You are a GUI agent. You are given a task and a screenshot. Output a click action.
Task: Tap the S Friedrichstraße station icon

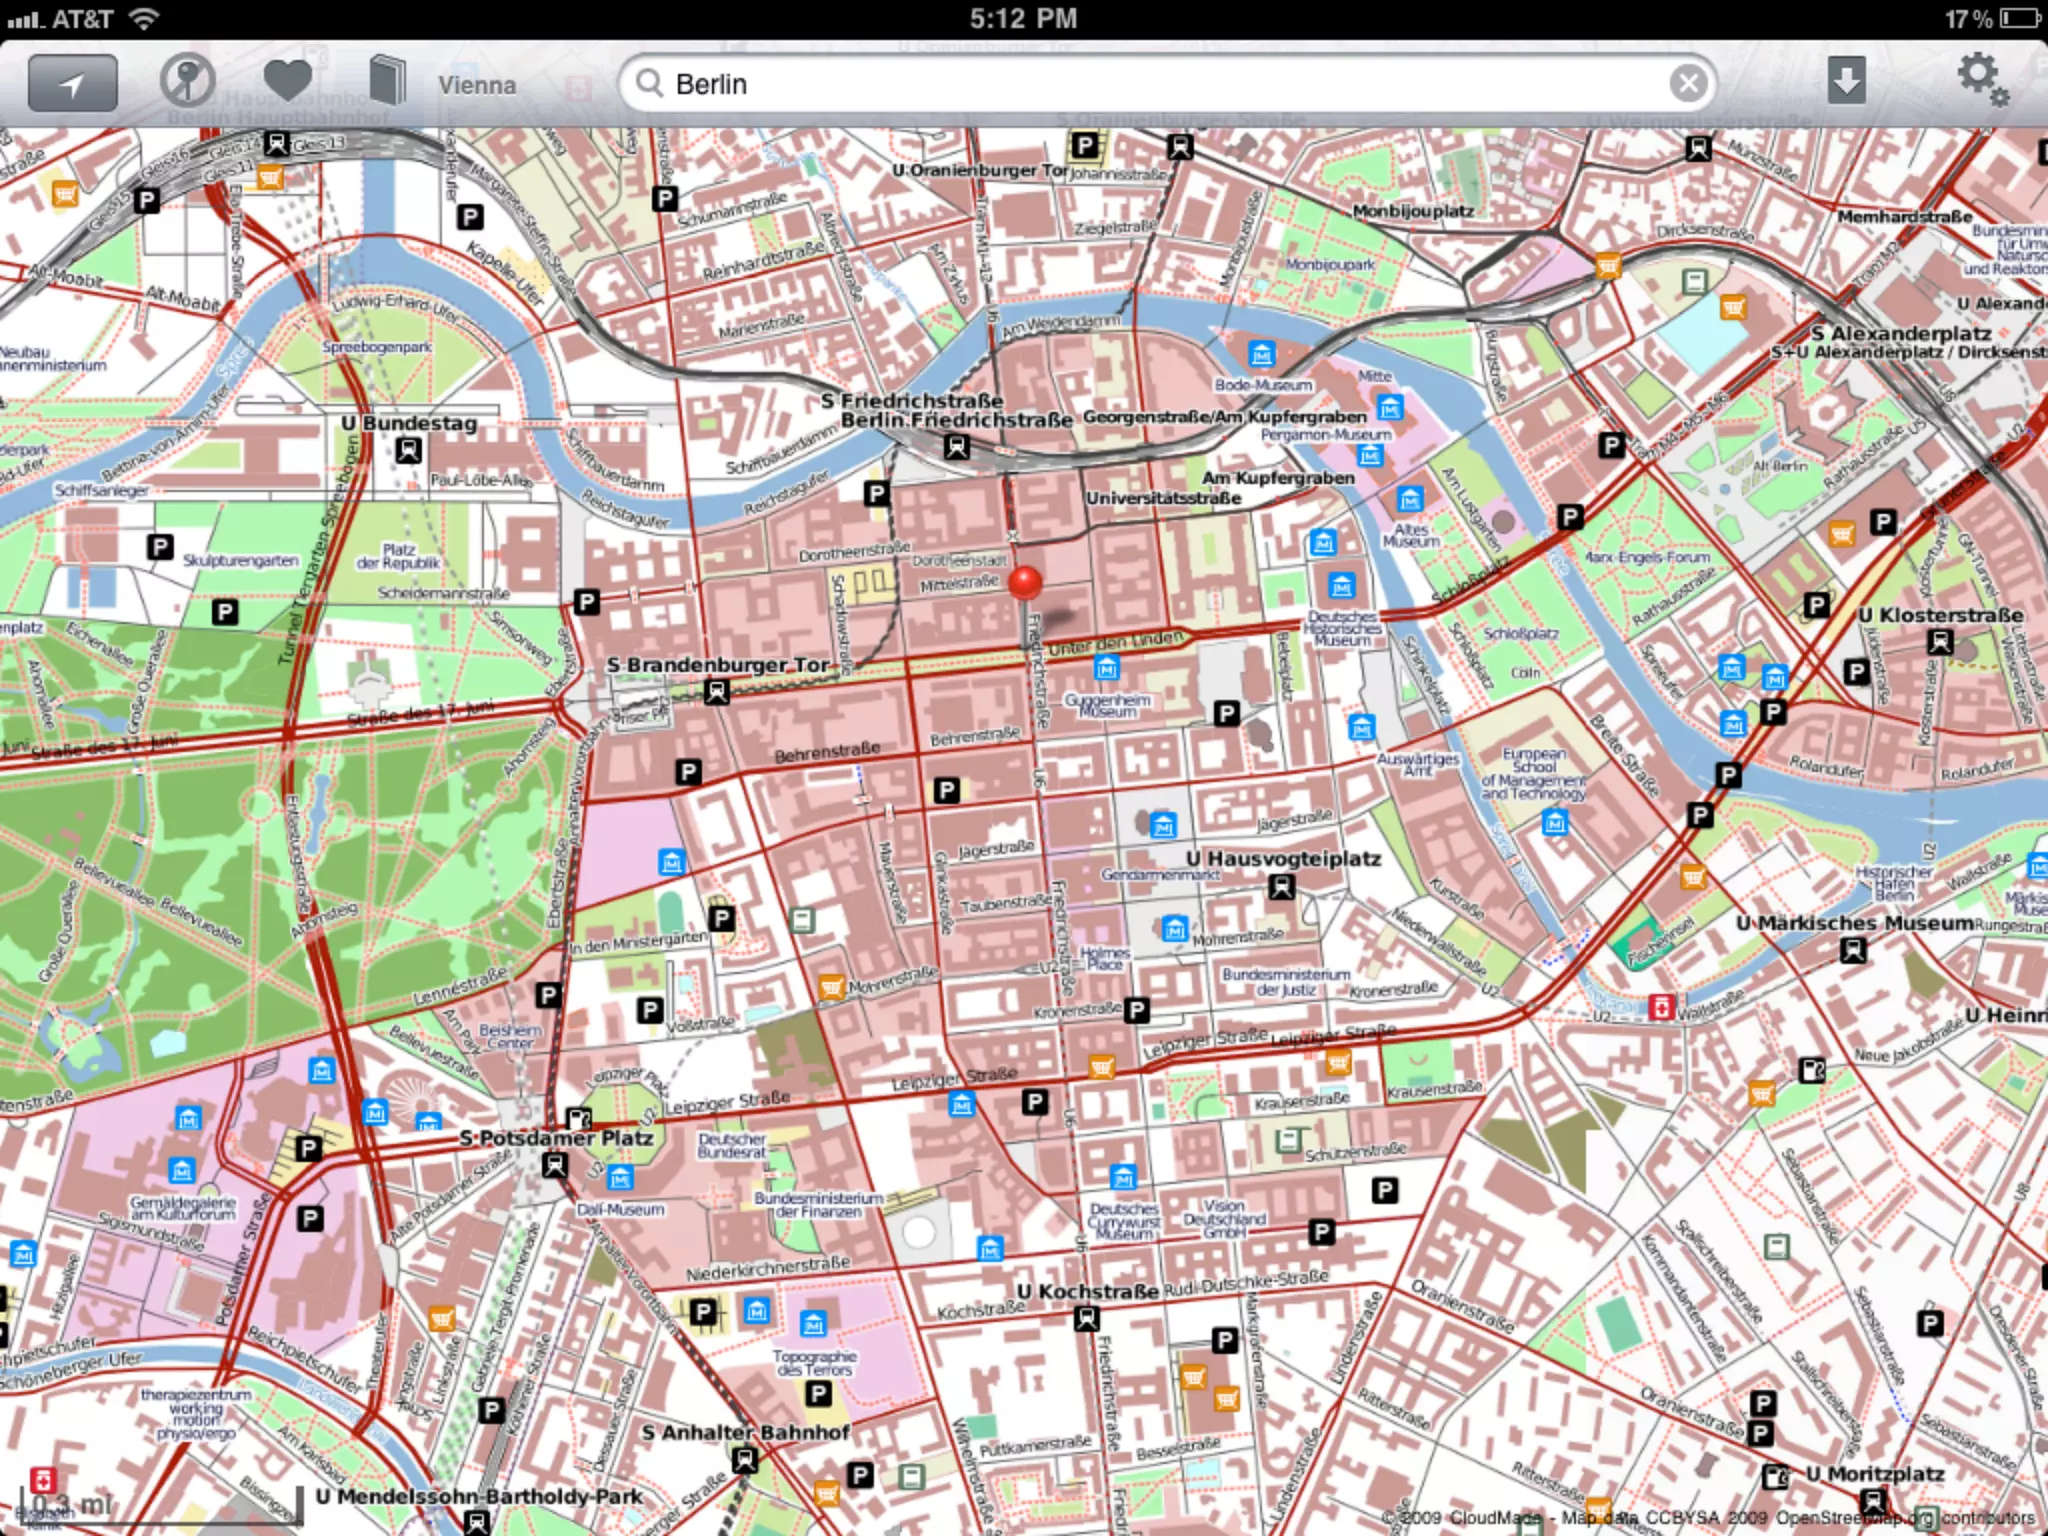tap(956, 447)
